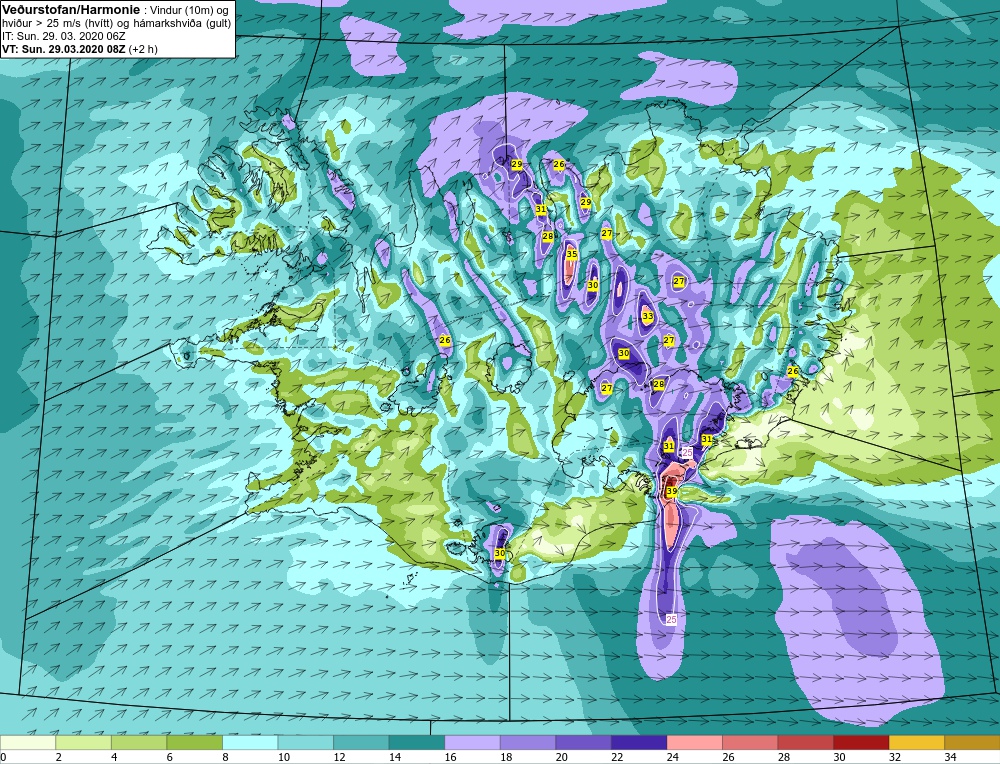Screen dimensions: 1000x764
Task: Click the legend scale number 32
Action: [894, 757]
